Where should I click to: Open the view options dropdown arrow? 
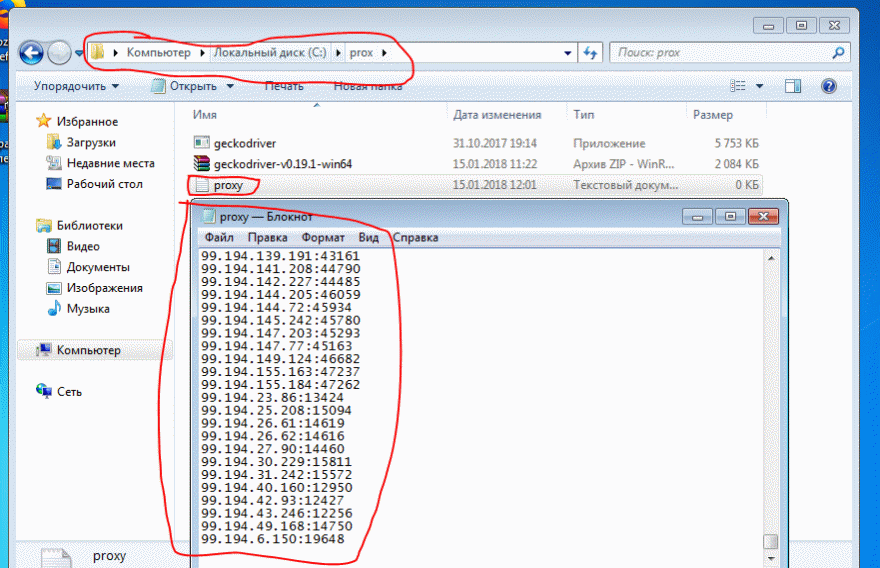759,86
